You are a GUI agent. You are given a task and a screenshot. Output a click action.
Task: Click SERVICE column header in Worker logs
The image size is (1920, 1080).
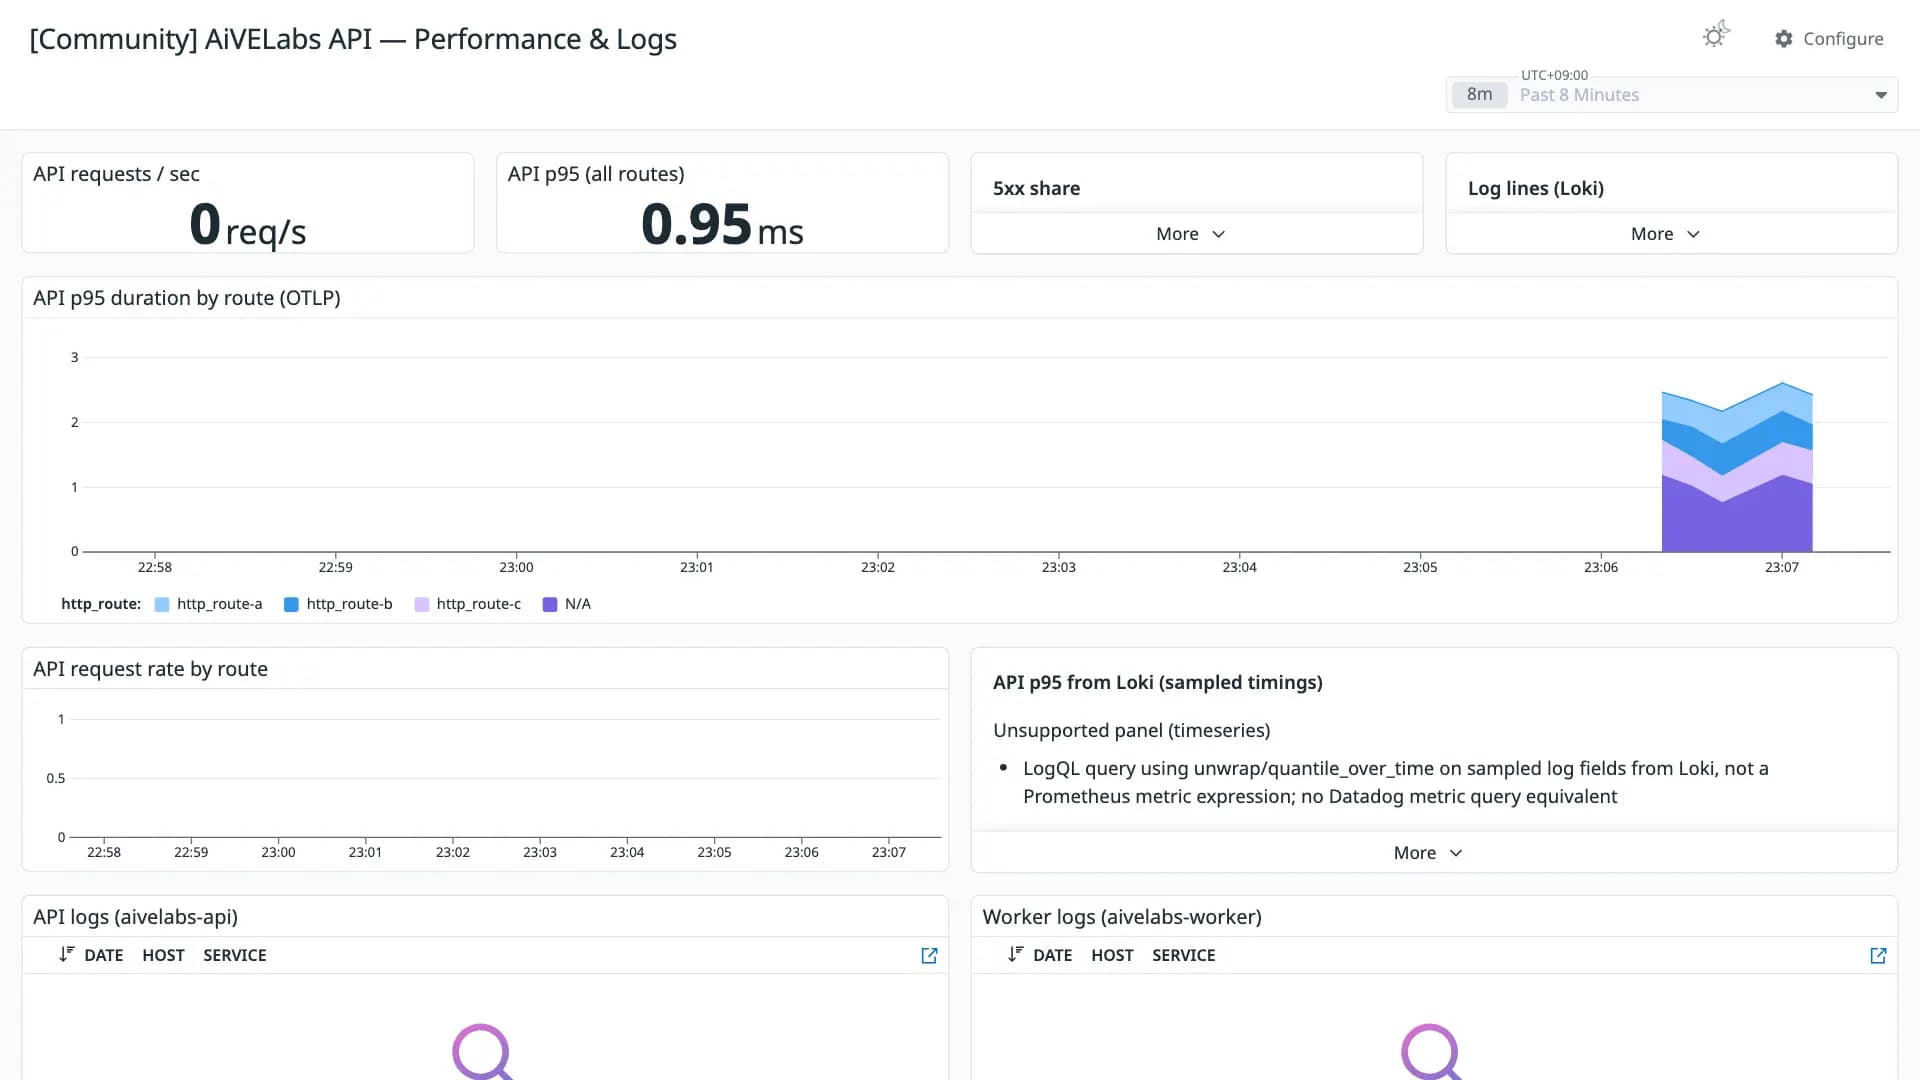click(x=1184, y=956)
